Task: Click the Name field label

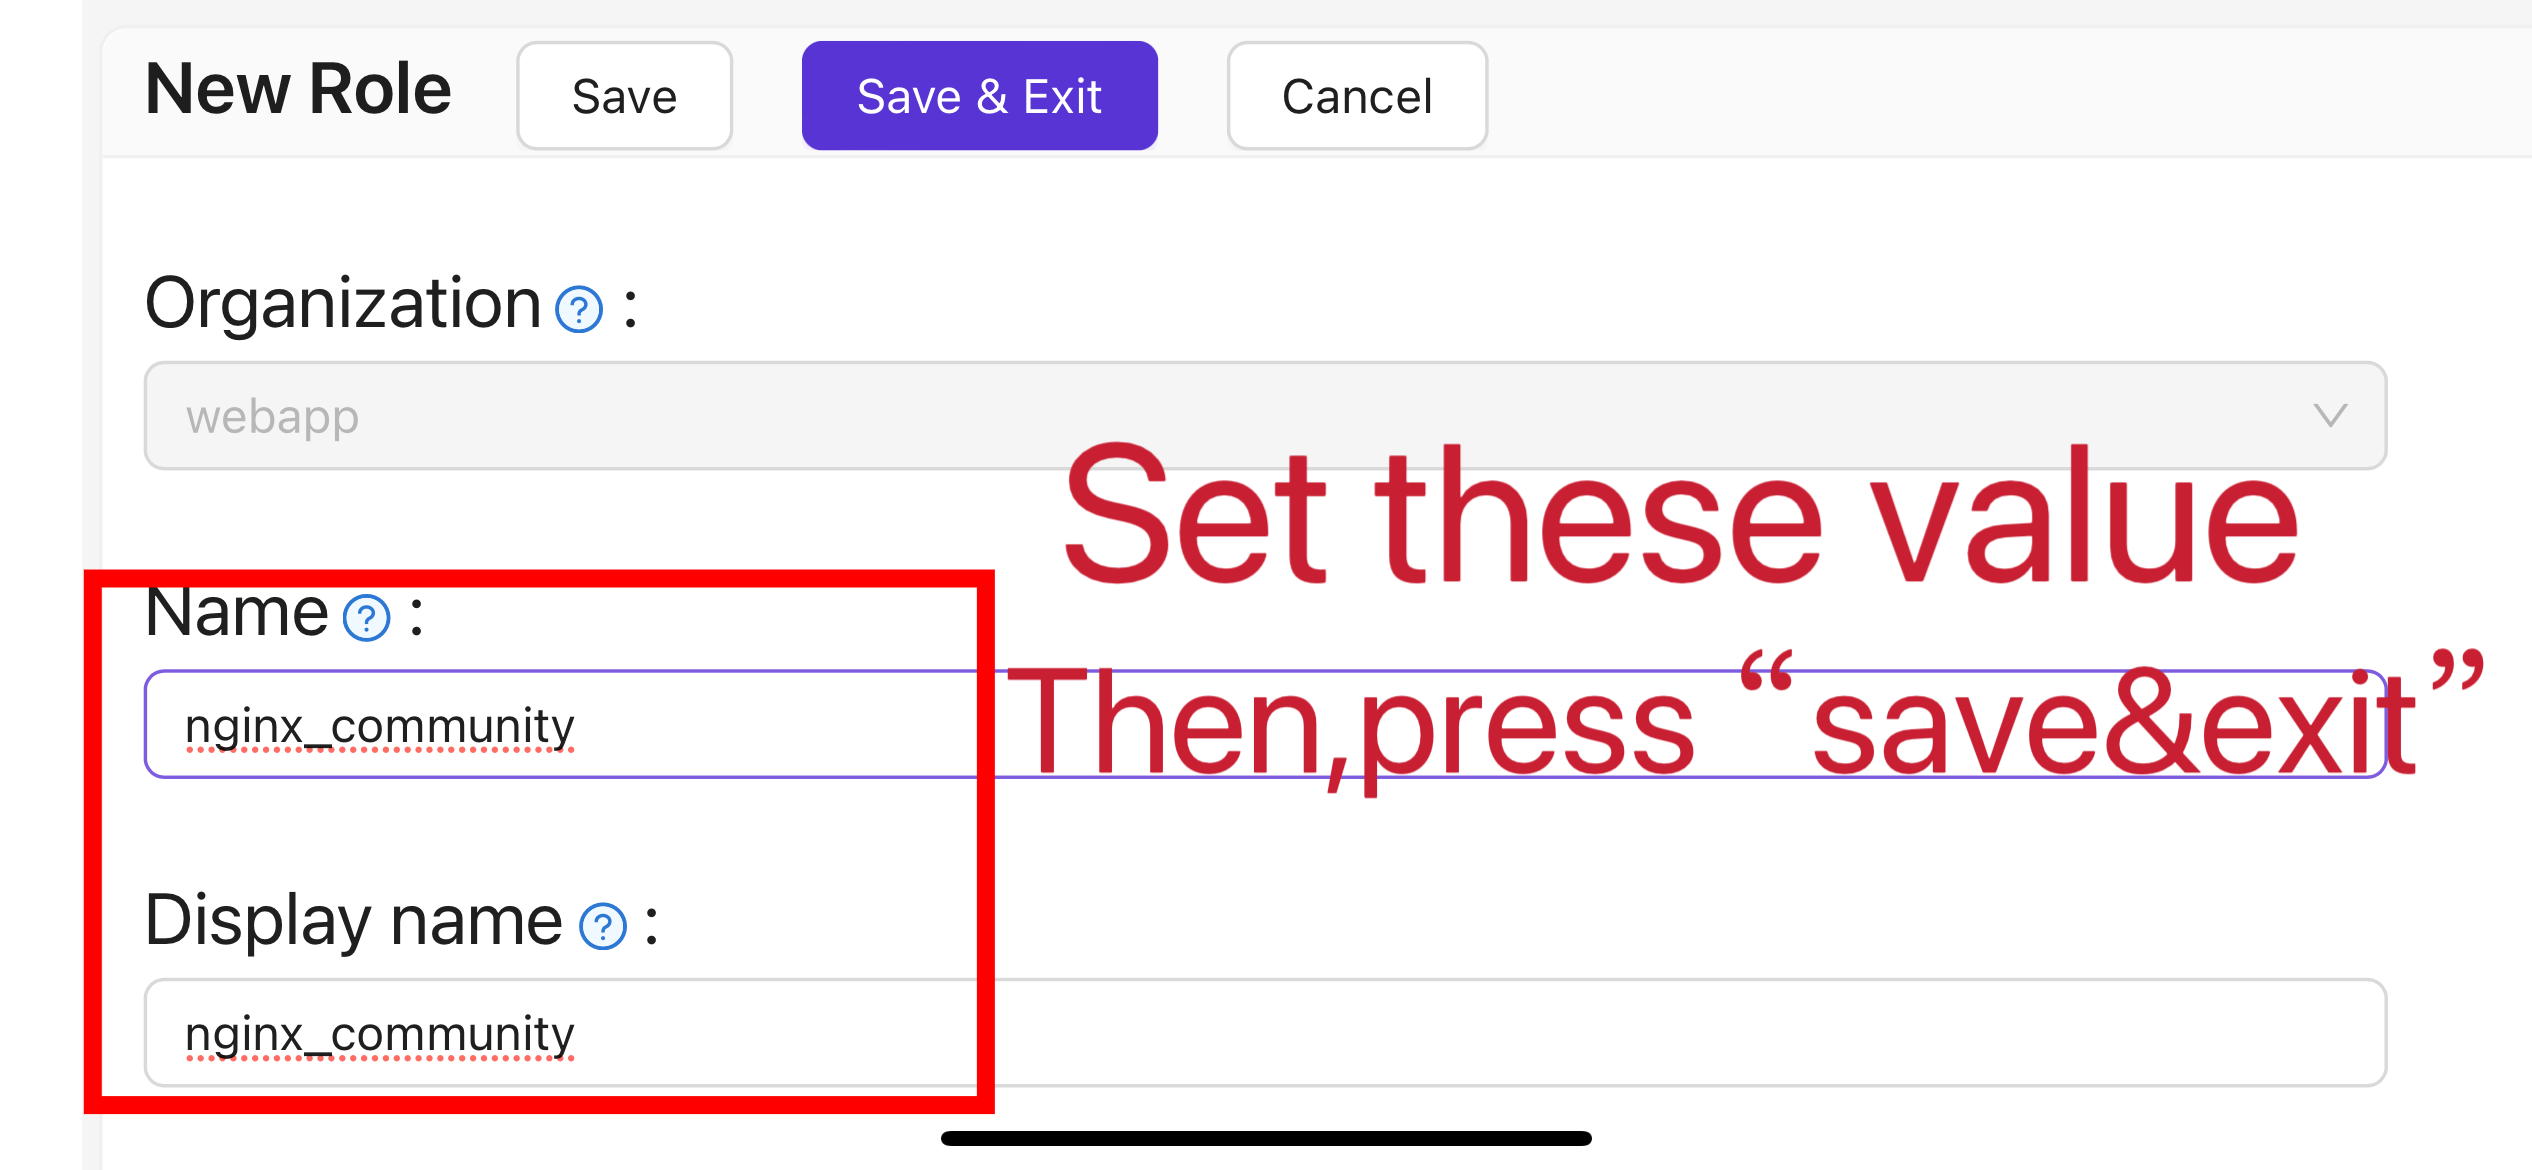Action: click(x=236, y=612)
